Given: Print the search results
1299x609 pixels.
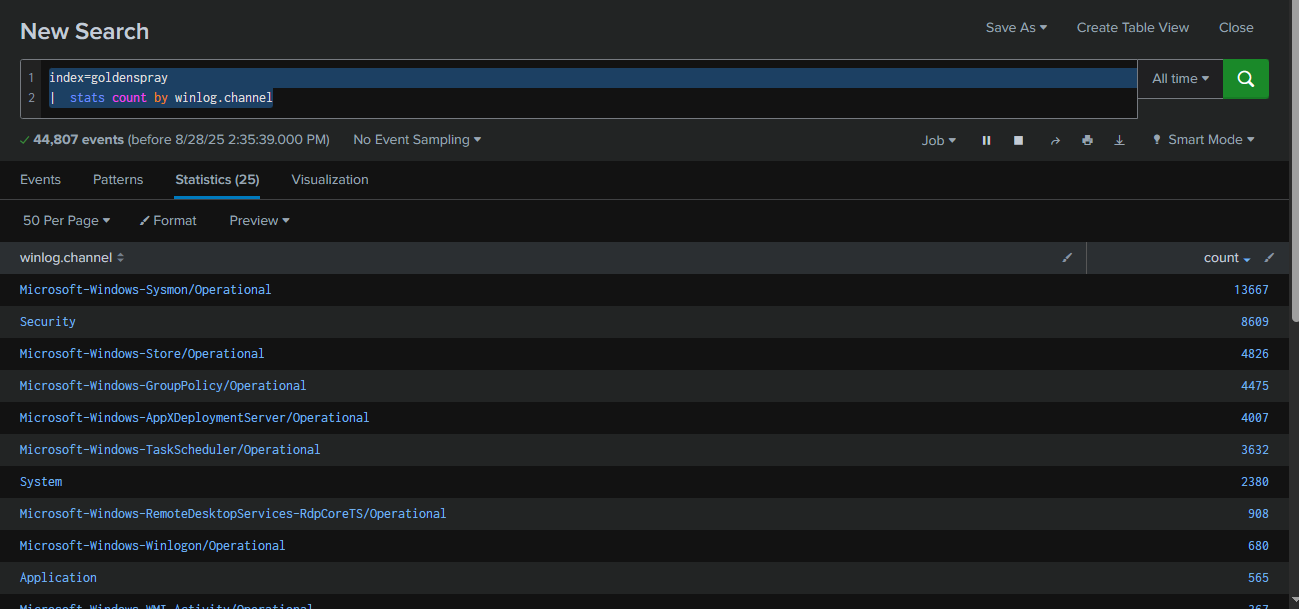Looking at the screenshot, I should [1087, 141].
